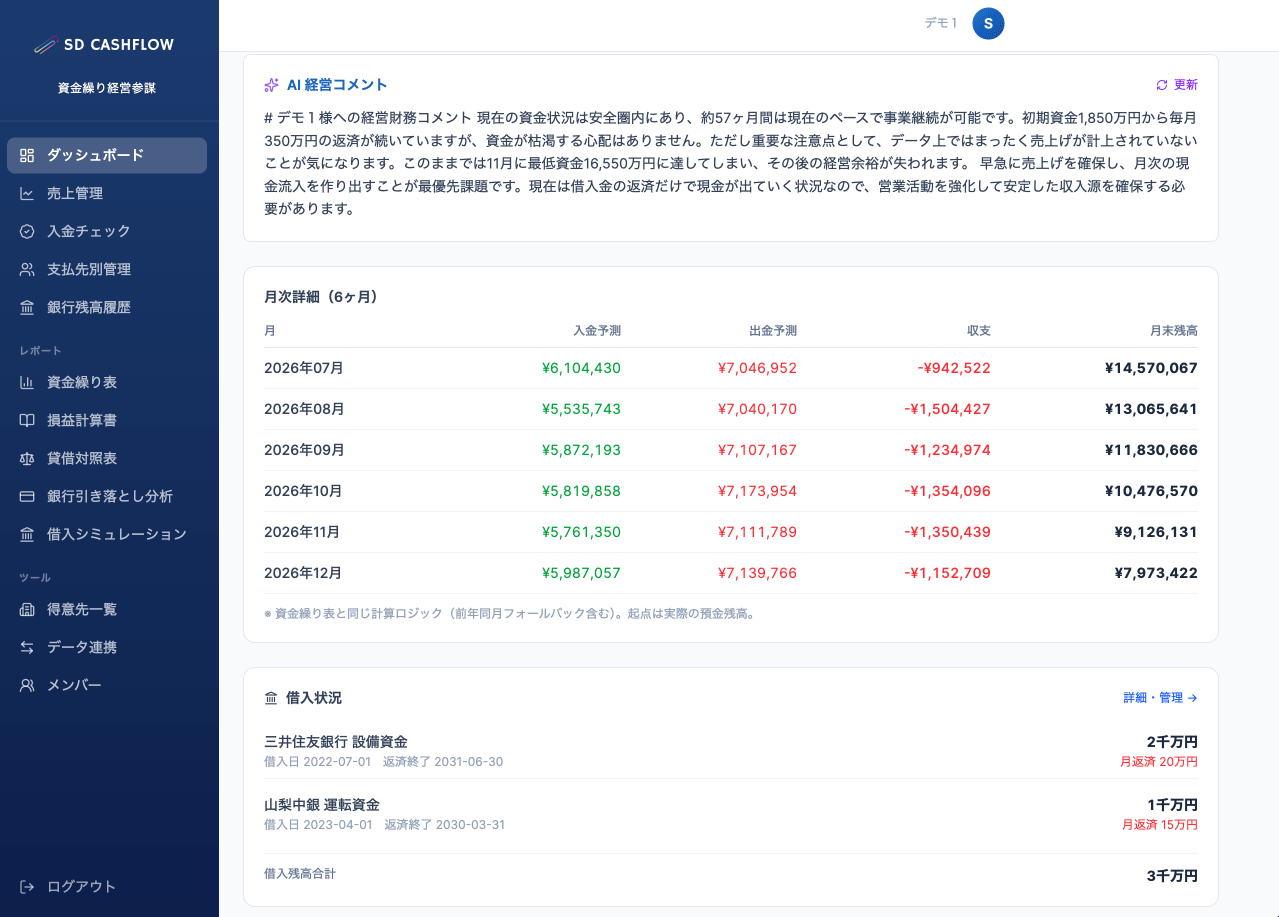
Task: Click the 損益計算書 book icon
Action: tap(27, 420)
